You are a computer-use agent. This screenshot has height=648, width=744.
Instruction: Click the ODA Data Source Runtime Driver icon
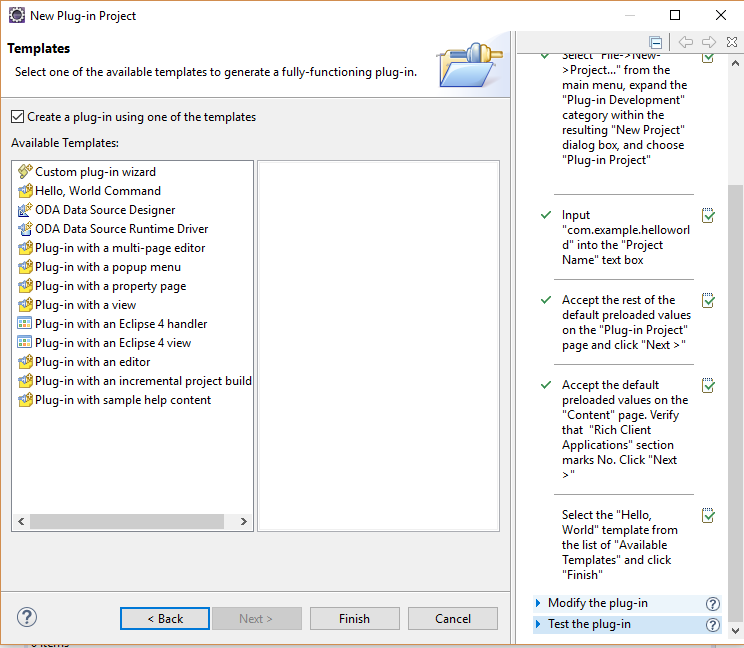[x=25, y=228]
